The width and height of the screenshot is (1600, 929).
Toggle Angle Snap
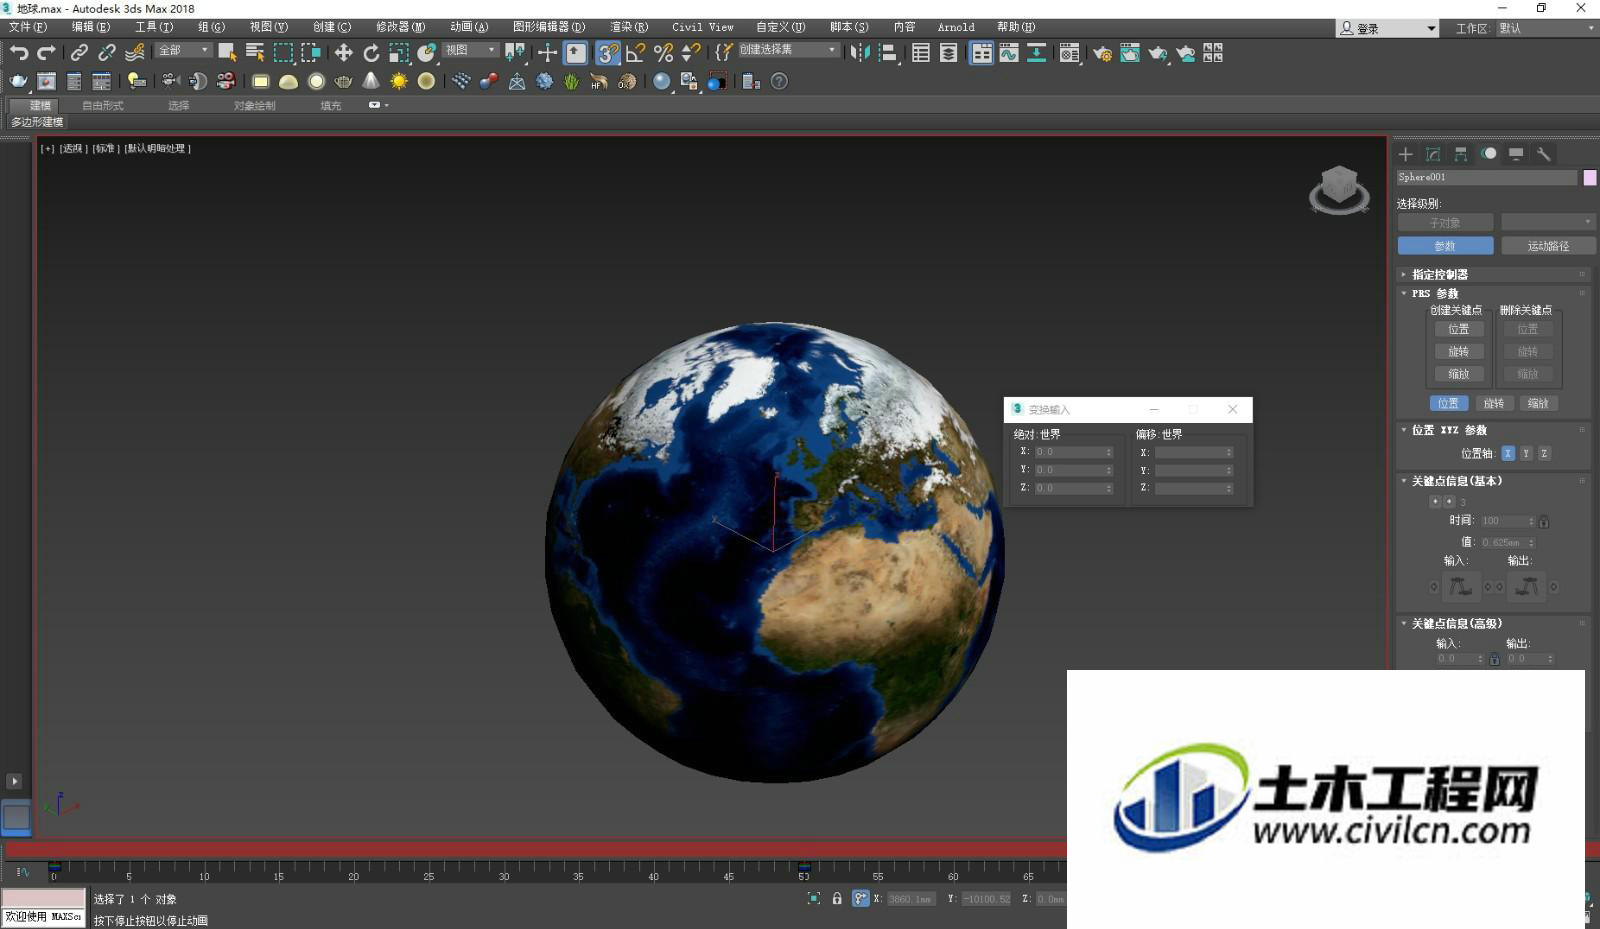[635, 52]
